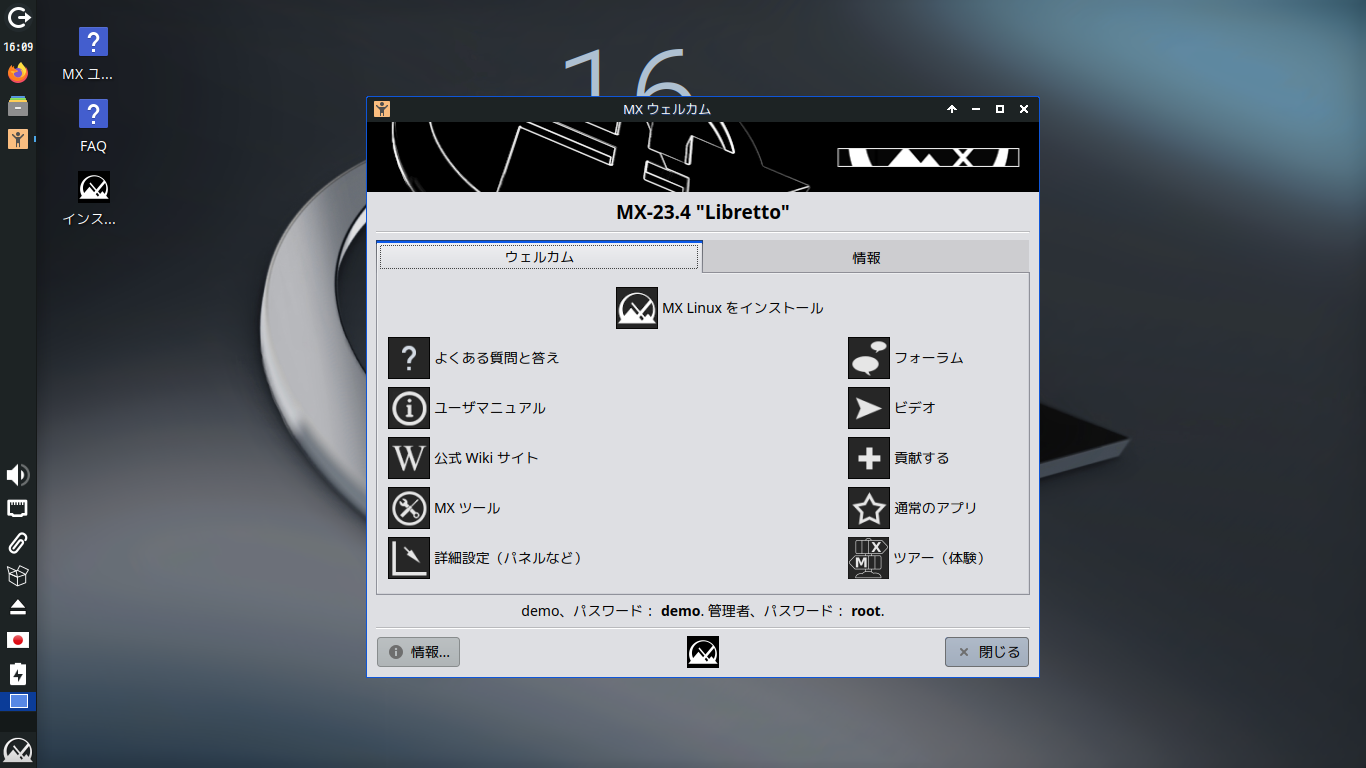Launch Firefox from the panel
The width and height of the screenshot is (1366, 768).
(18, 73)
